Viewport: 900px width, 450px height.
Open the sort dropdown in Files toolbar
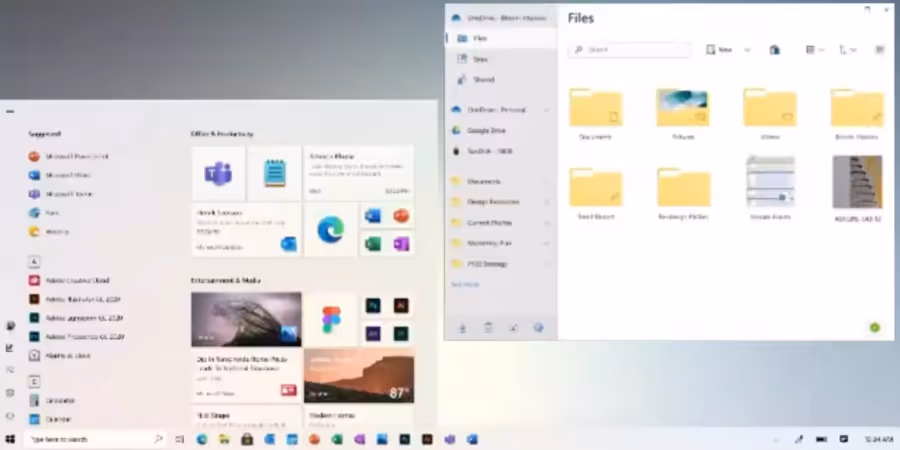(848, 50)
